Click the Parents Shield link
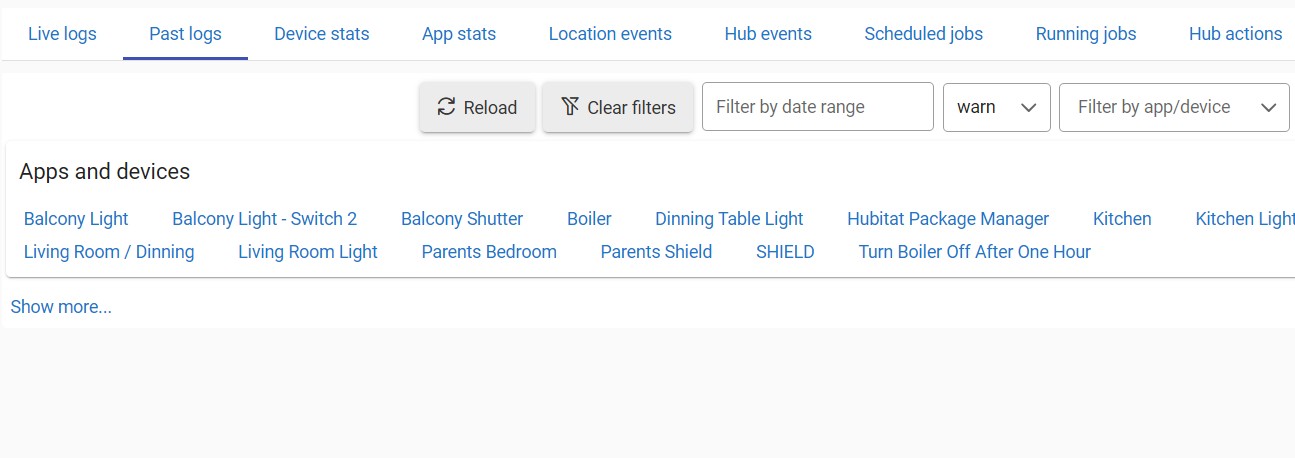 click(656, 252)
